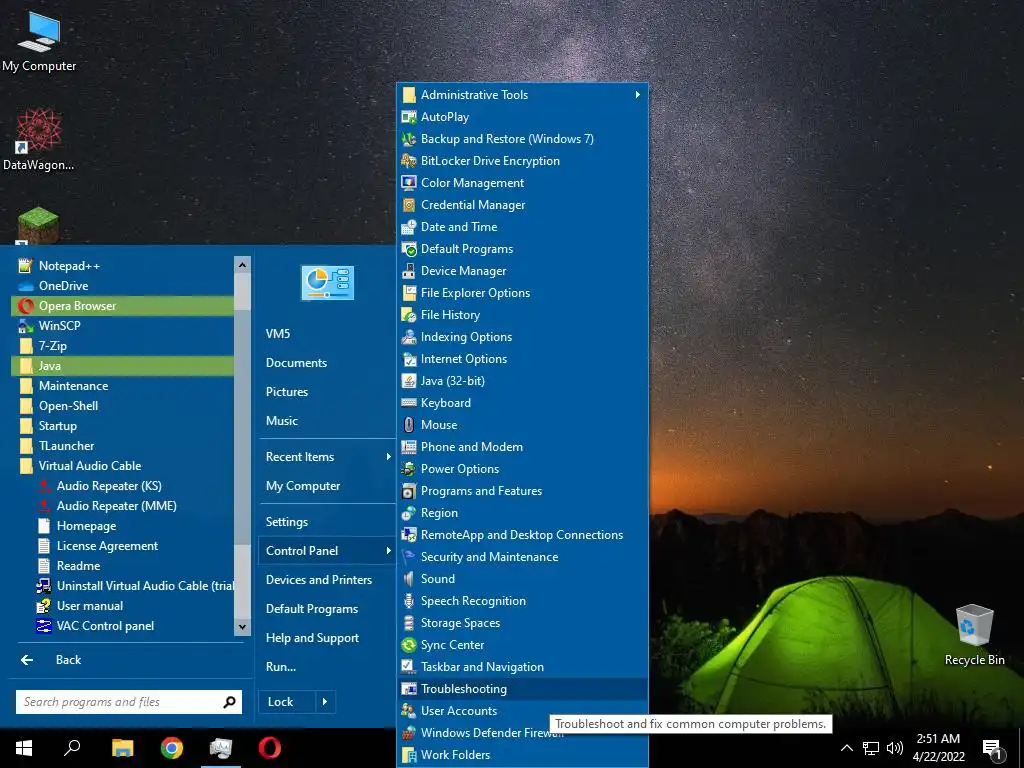Viewport: 1024px width, 768px height.
Task: Open Device Manager icon
Action: click(409, 271)
